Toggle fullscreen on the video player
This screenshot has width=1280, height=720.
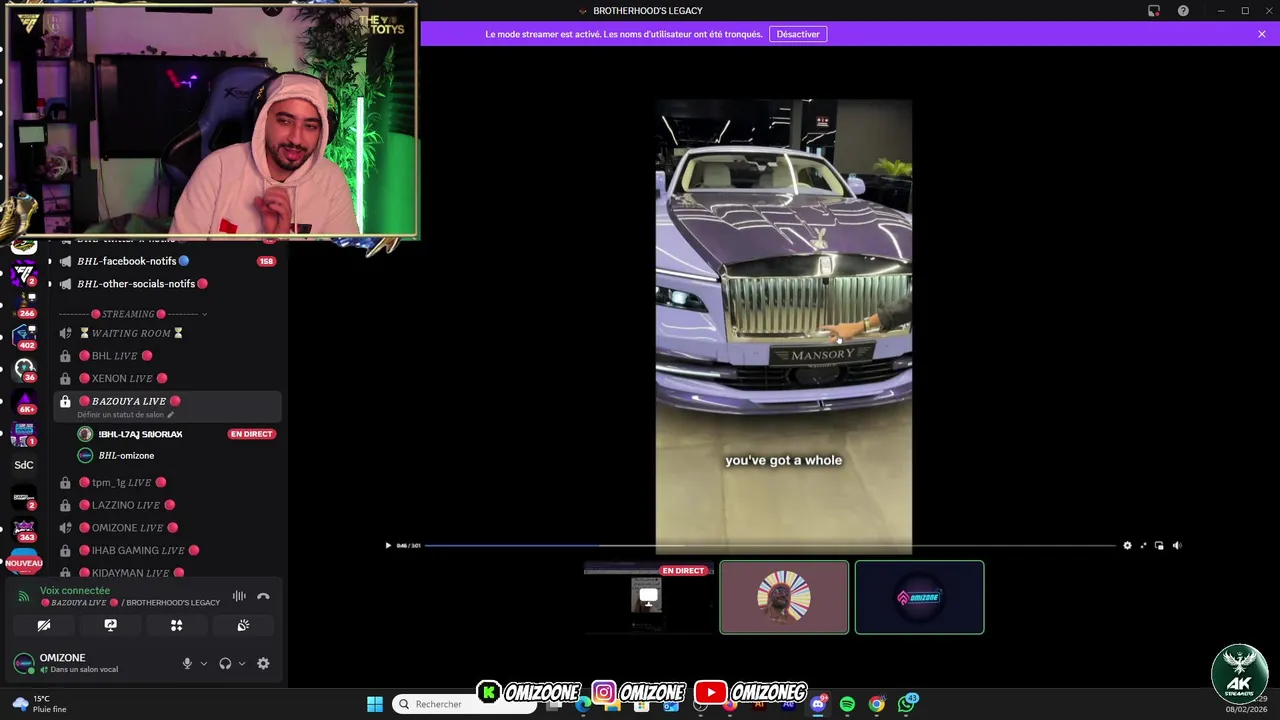tap(1143, 545)
